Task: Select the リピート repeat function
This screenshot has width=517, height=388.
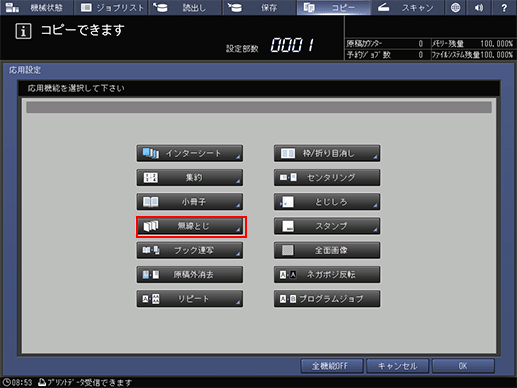Action: (x=189, y=299)
